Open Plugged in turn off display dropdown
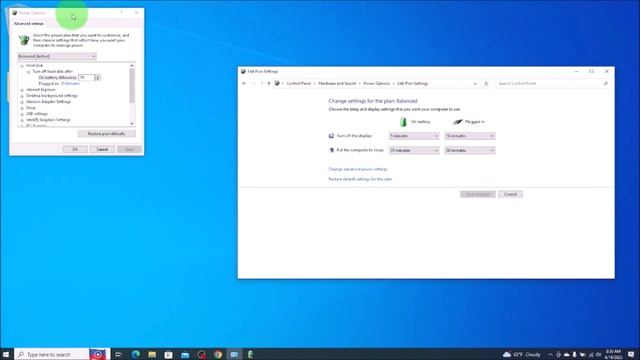 point(470,136)
